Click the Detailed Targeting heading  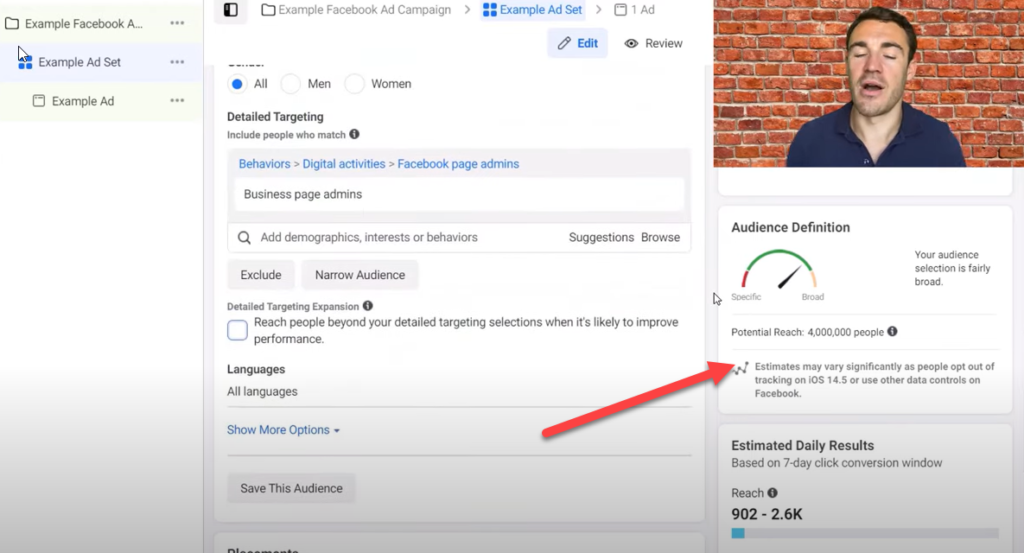point(275,116)
